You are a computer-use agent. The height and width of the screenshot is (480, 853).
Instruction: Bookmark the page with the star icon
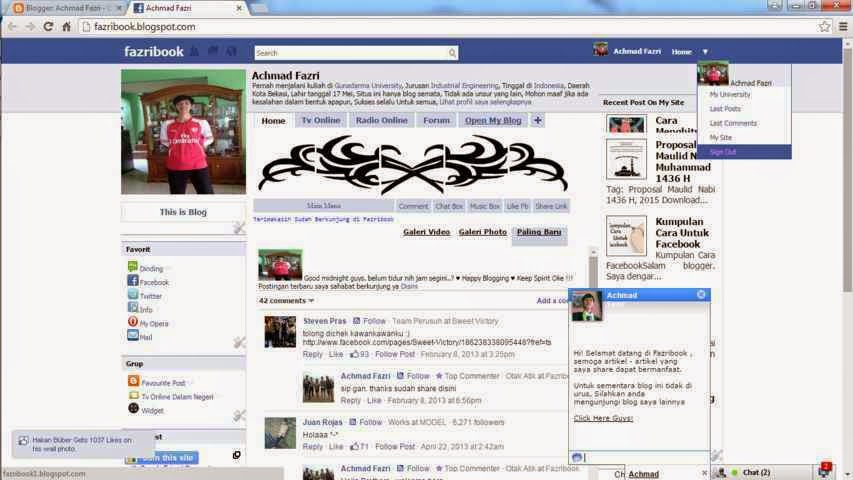coord(825,26)
